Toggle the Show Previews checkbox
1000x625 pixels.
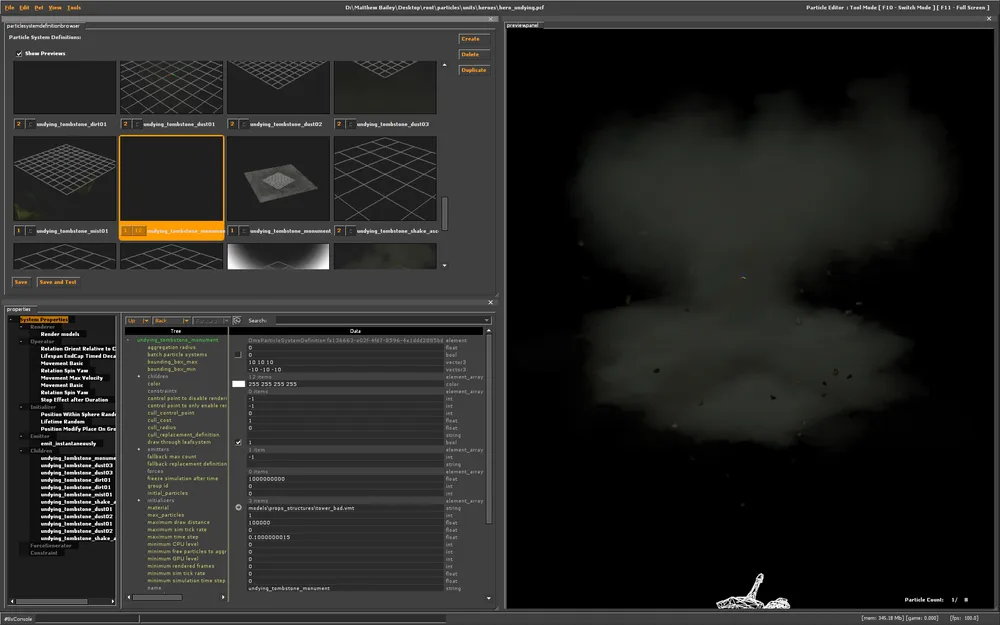[19, 54]
